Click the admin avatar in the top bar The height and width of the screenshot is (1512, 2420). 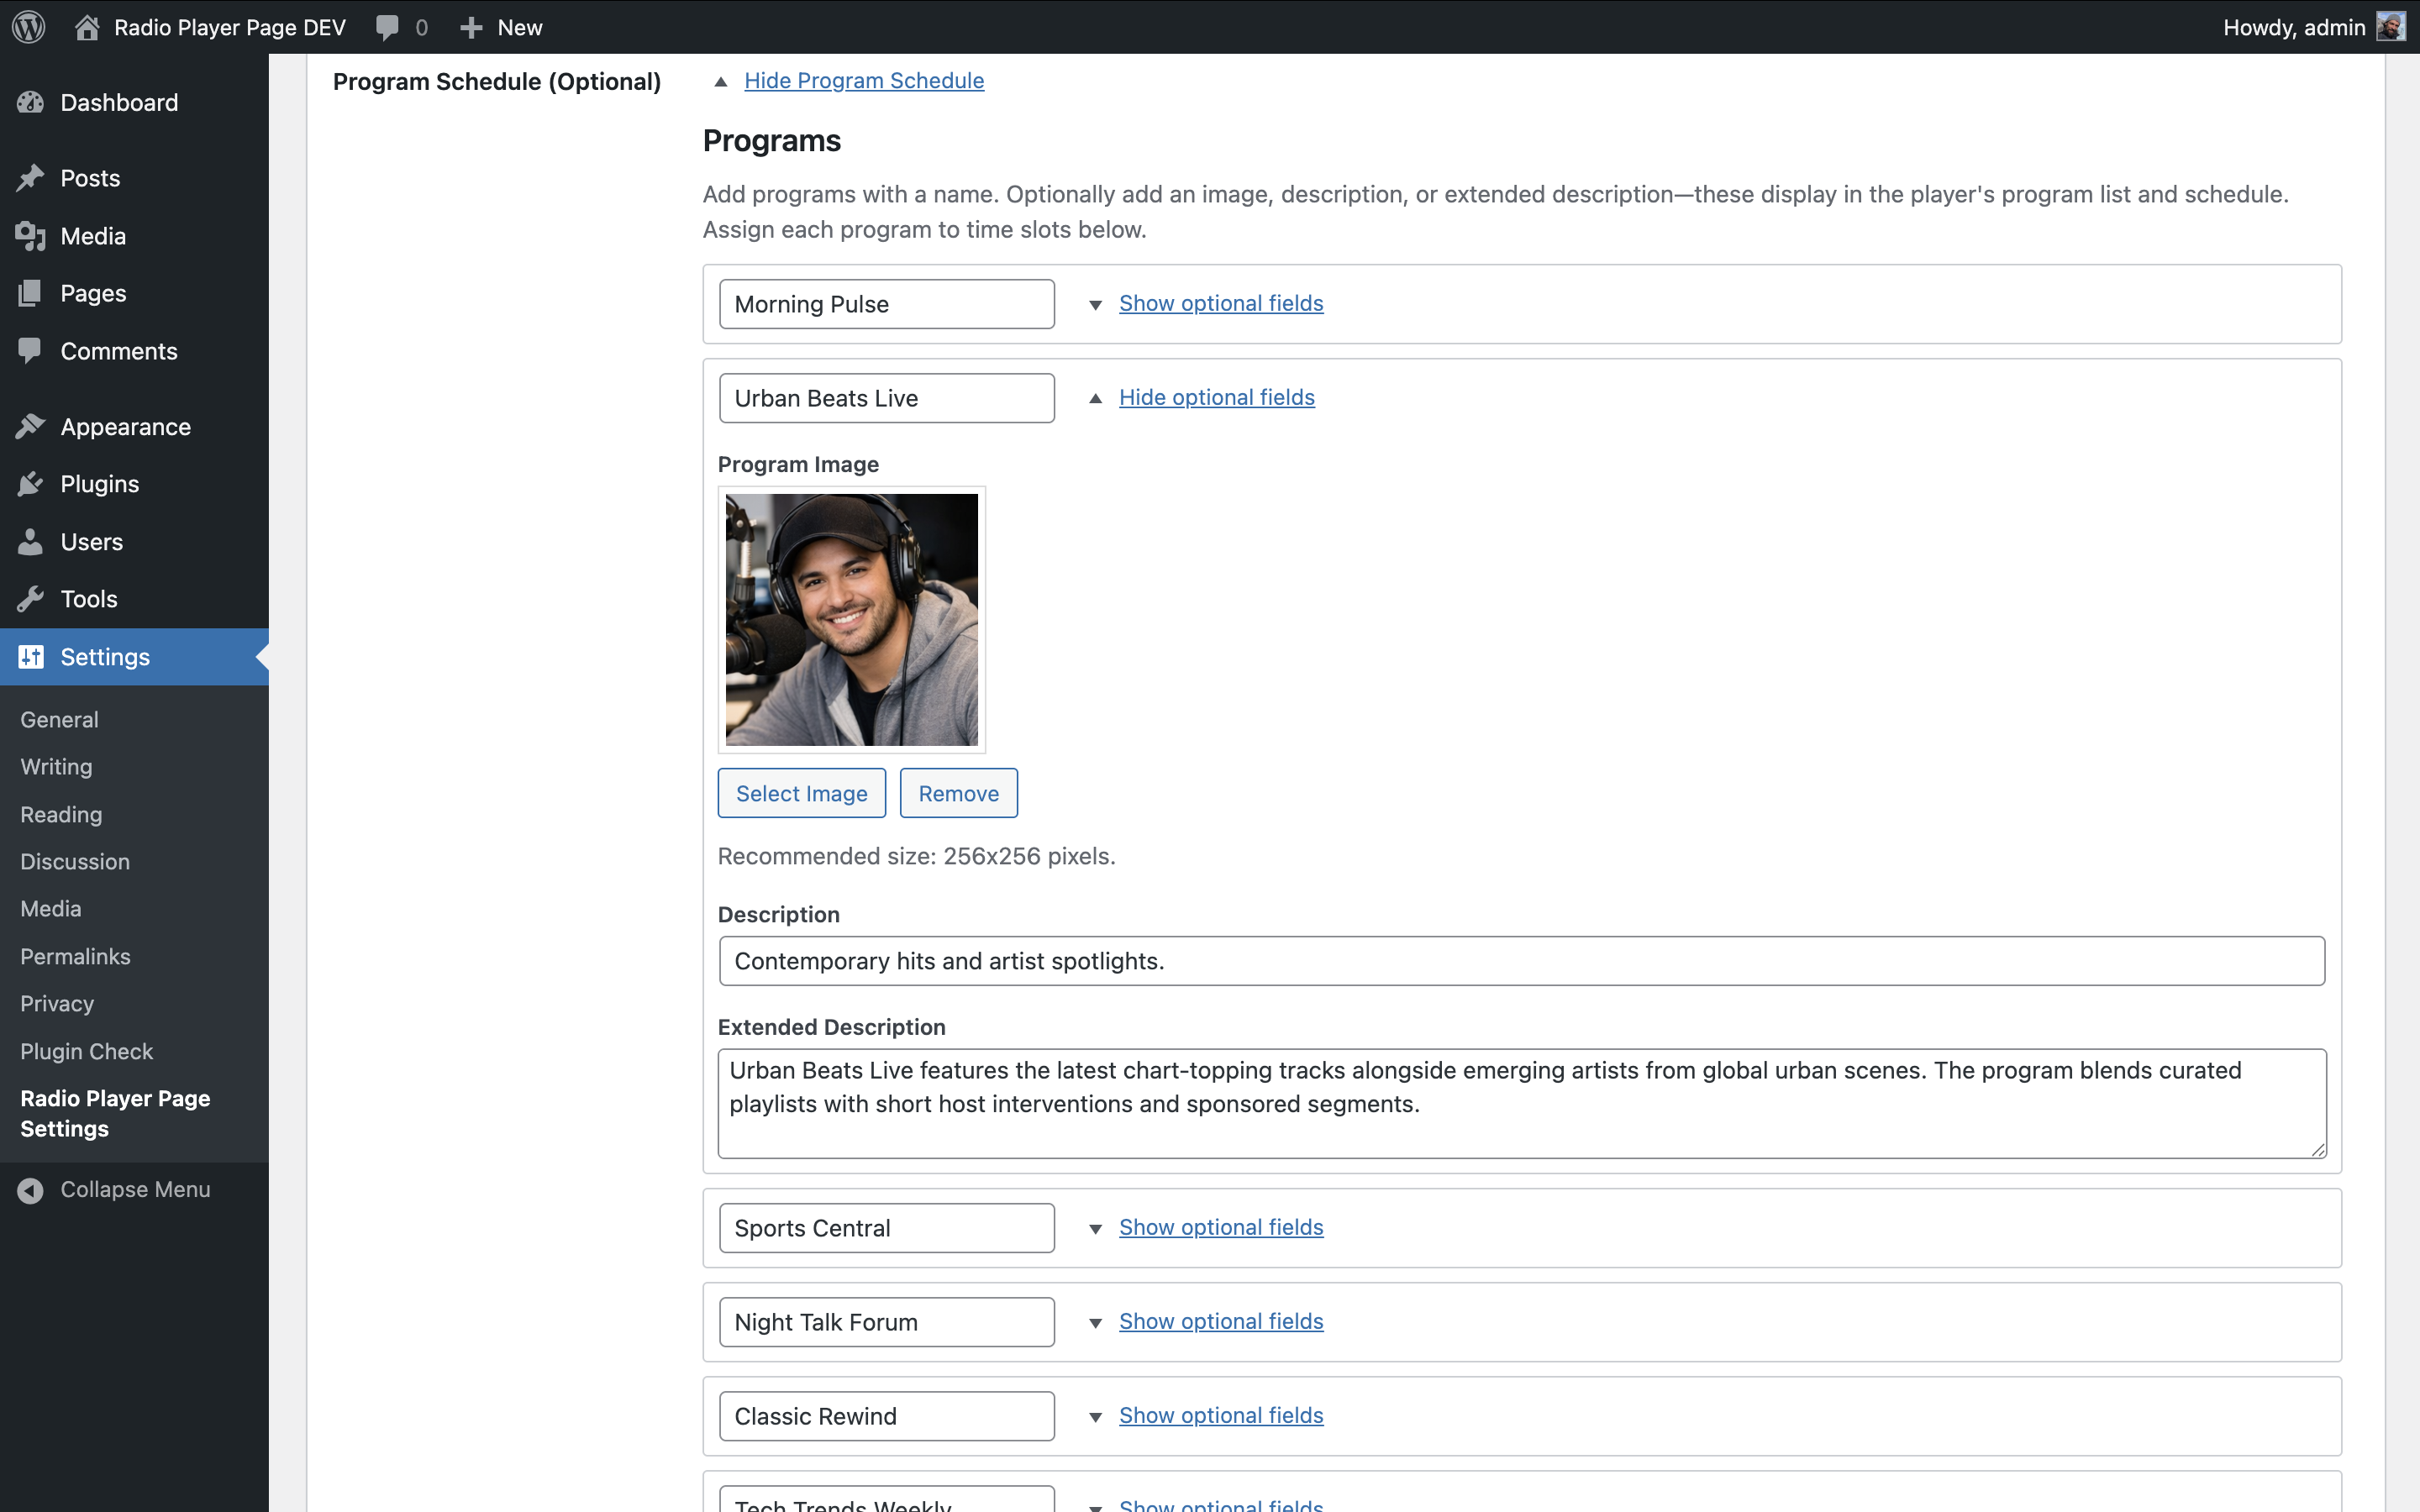[x=2390, y=27]
